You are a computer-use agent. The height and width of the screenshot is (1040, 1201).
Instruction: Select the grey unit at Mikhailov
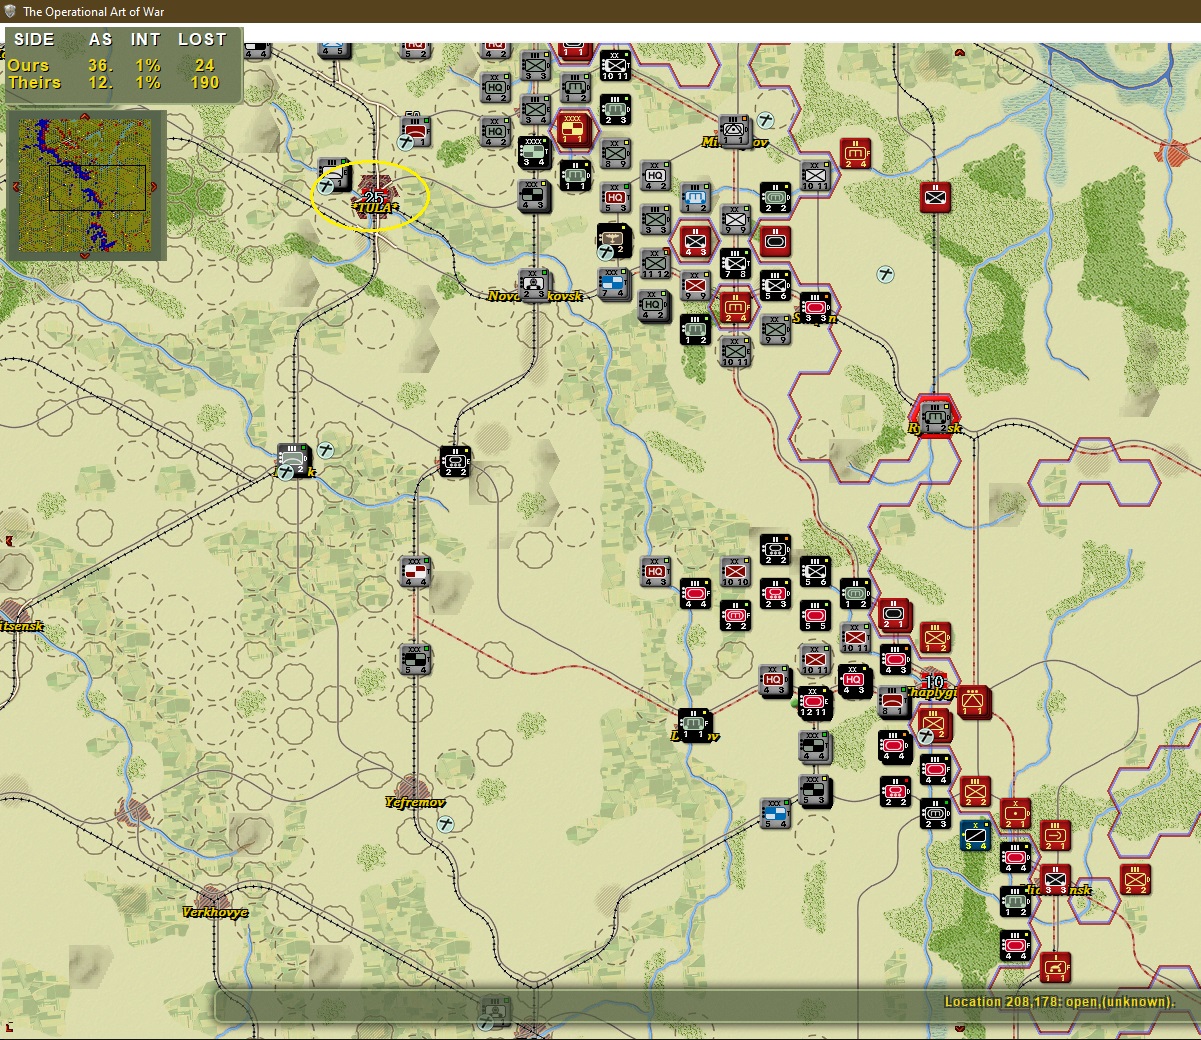pyautogui.click(x=735, y=131)
